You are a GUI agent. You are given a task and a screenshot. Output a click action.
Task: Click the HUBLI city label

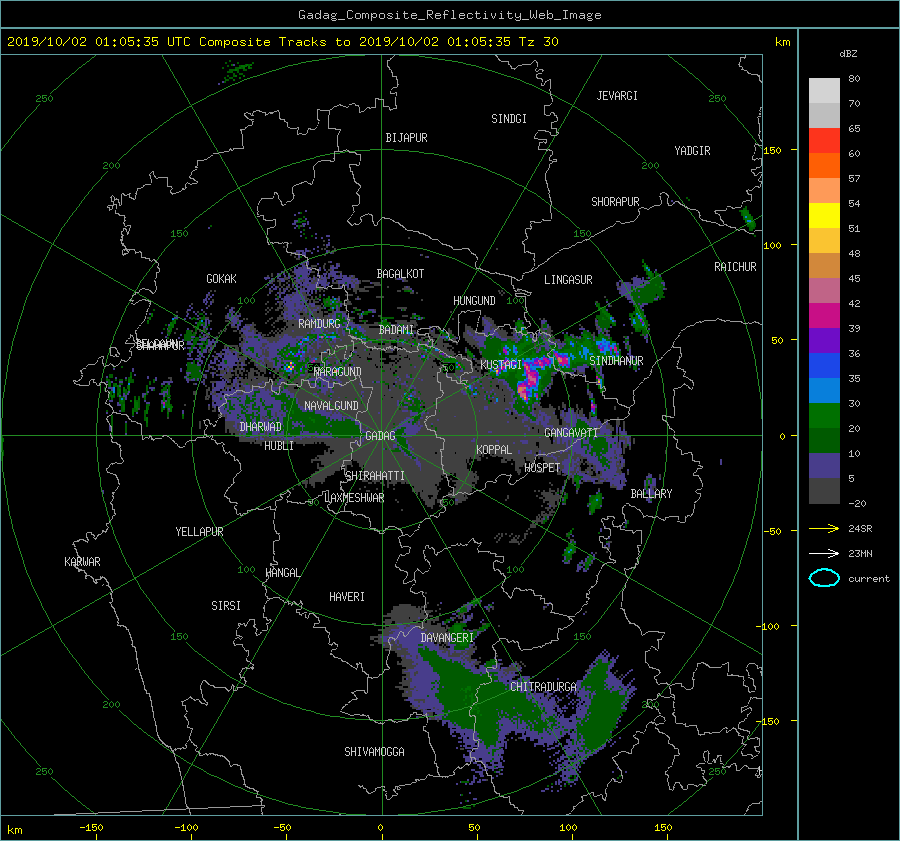tap(279, 446)
